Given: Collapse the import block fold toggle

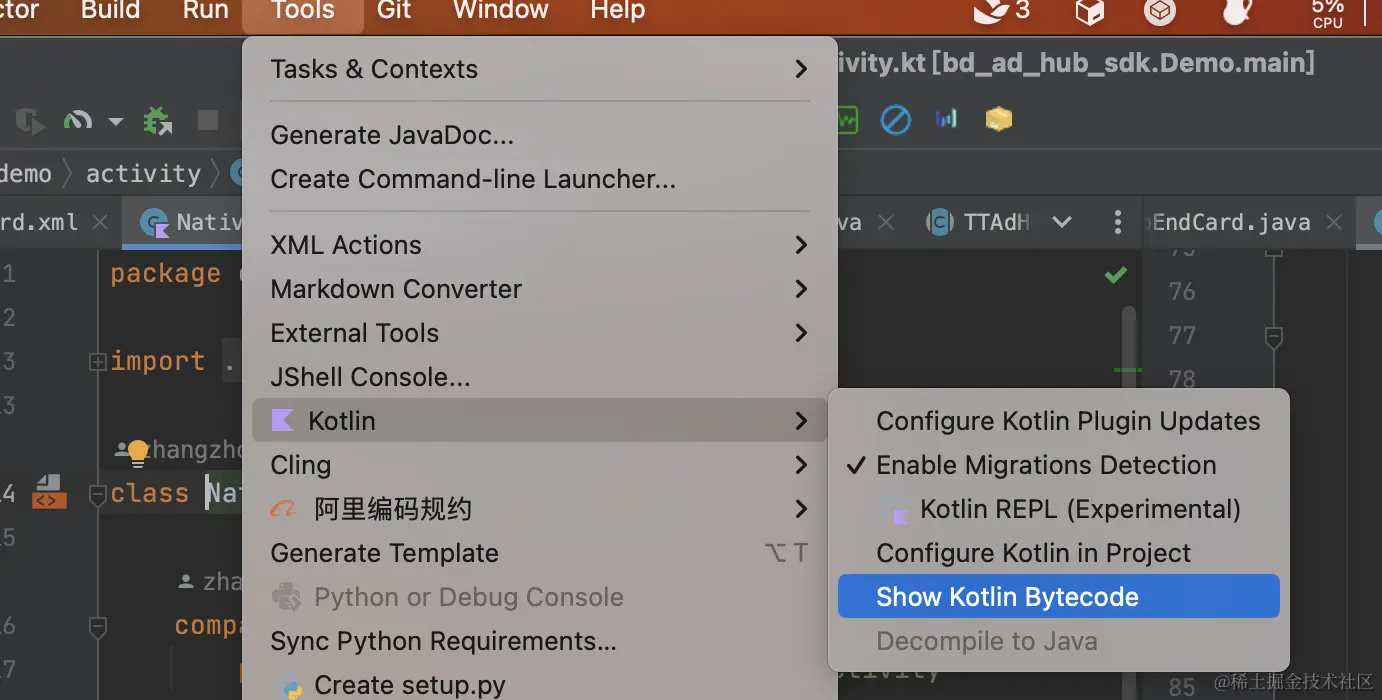Looking at the screenshot, I should [98, 362].
